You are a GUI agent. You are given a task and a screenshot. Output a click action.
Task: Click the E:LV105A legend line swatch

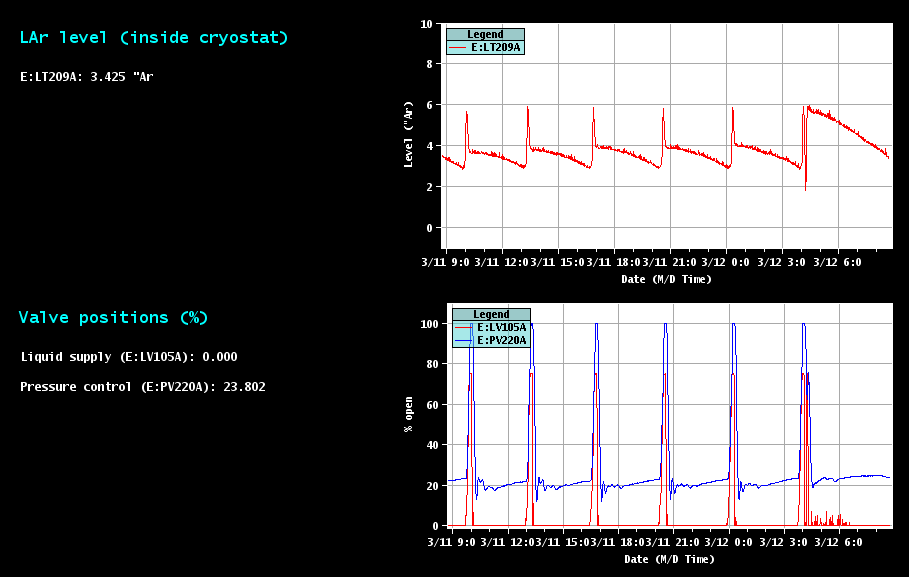click(x=464, y=327)
